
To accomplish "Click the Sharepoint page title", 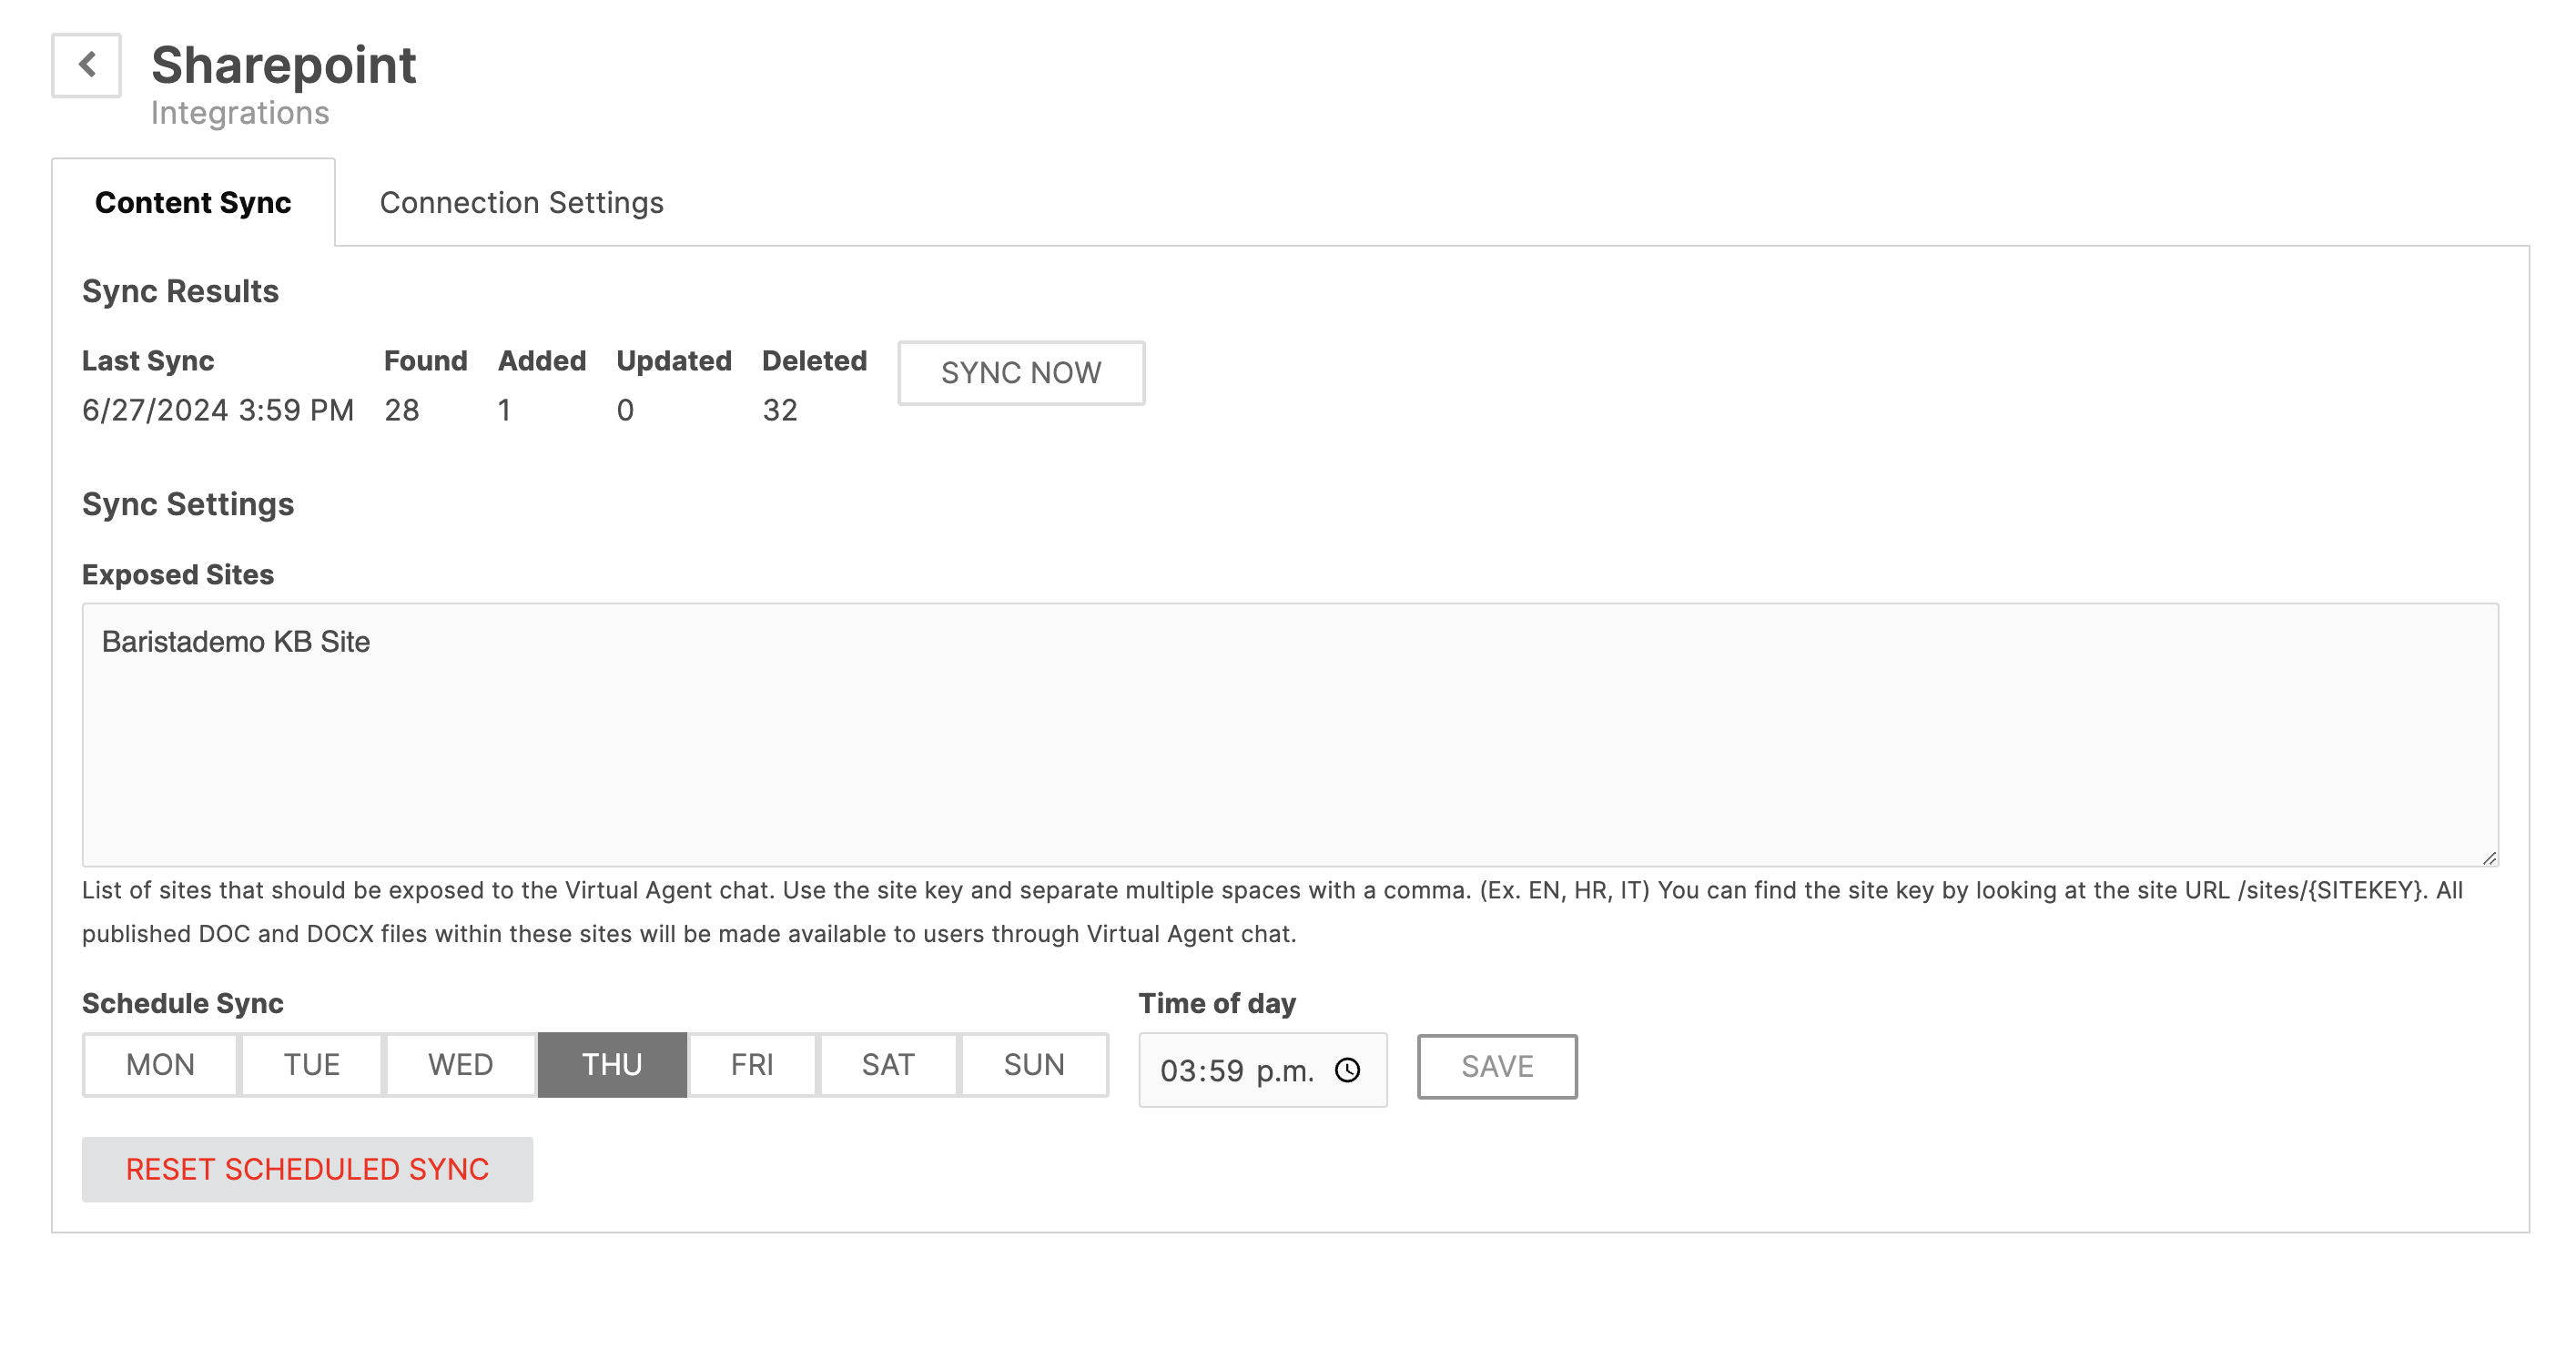I will tap(283, 65).
